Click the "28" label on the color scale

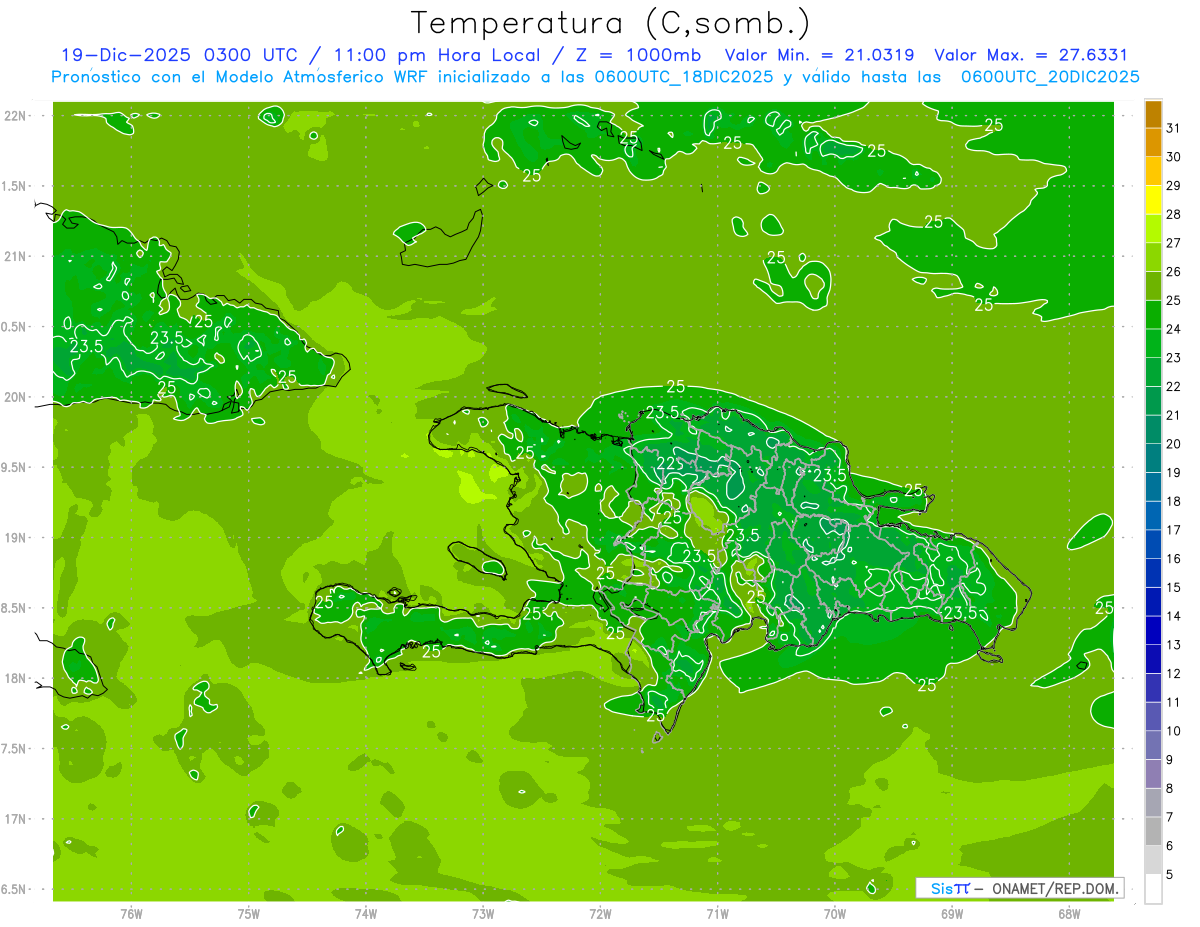[x=1174, y=214]
